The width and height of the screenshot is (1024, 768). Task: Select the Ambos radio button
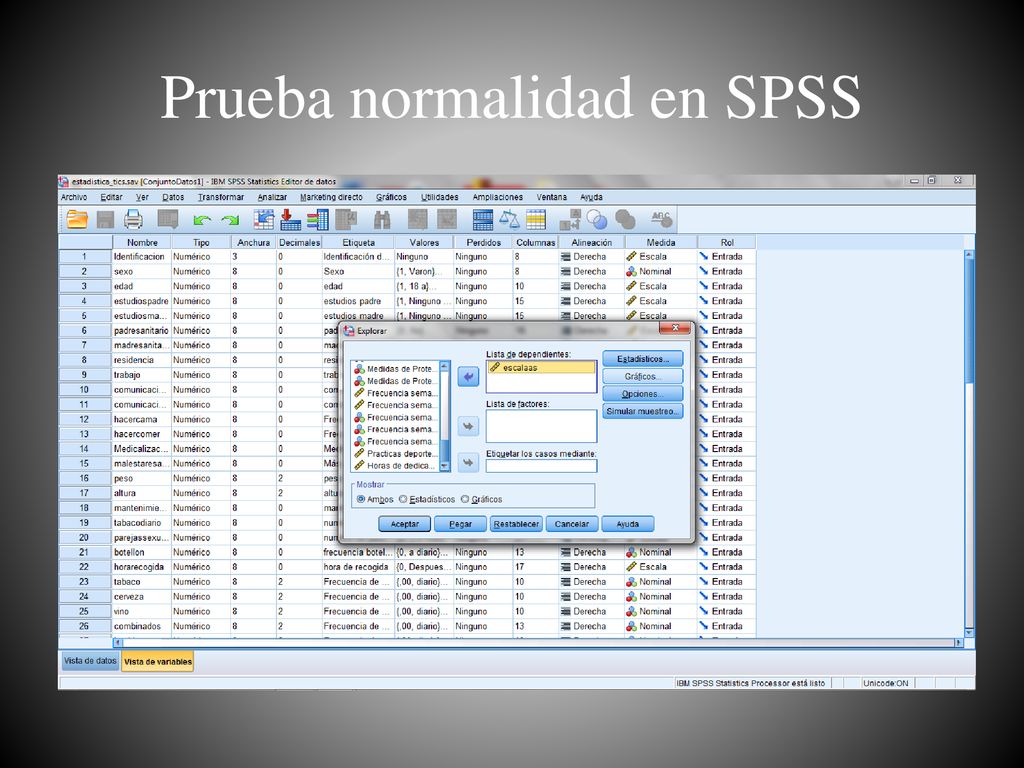coord(361,499)
